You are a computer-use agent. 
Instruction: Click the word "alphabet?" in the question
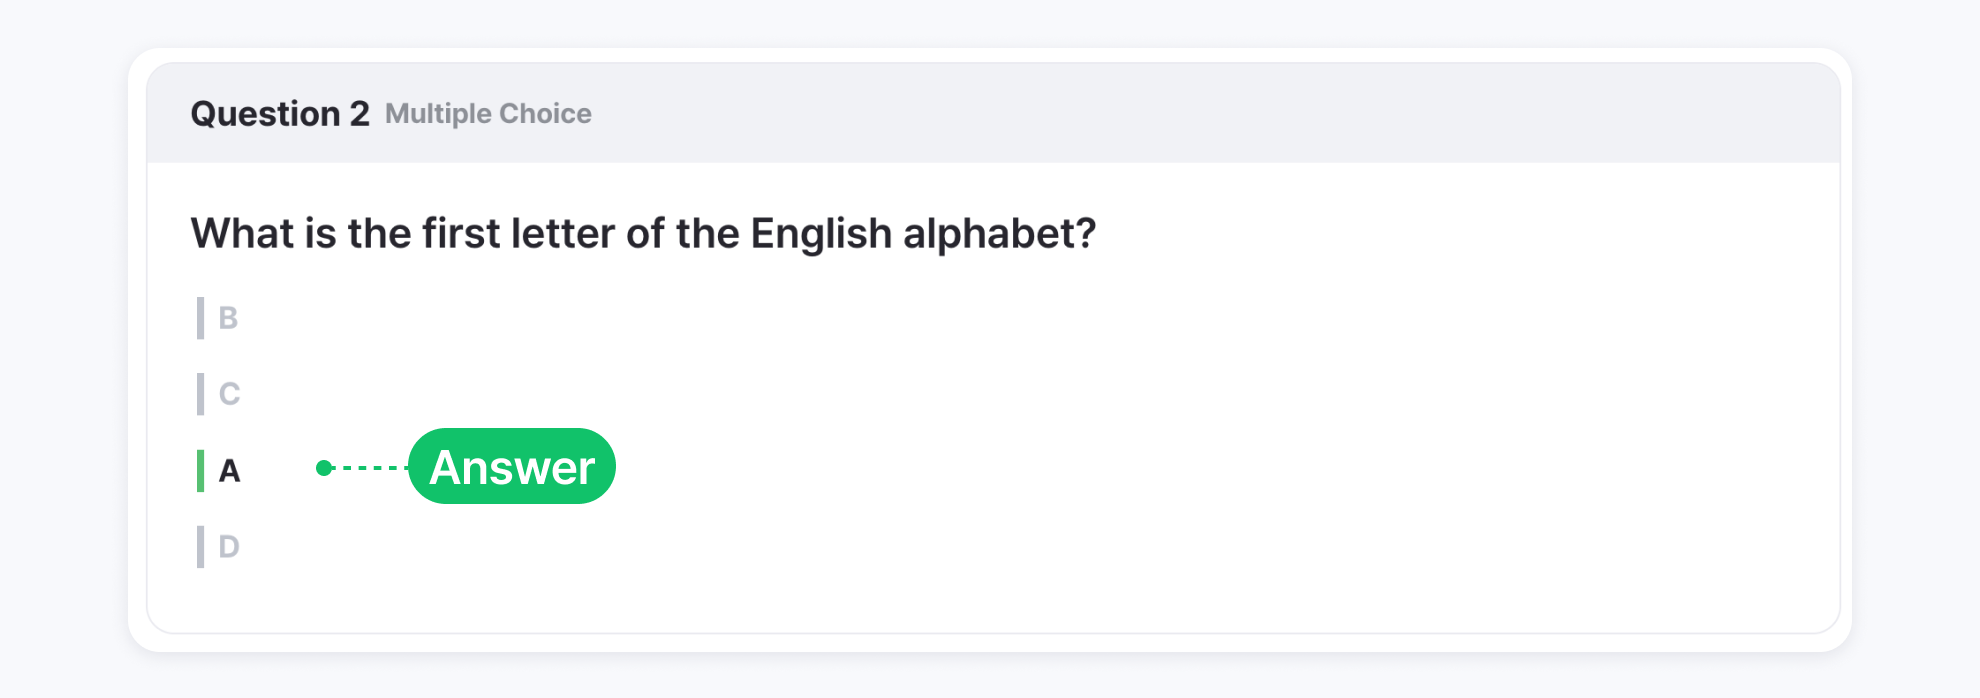999,234
